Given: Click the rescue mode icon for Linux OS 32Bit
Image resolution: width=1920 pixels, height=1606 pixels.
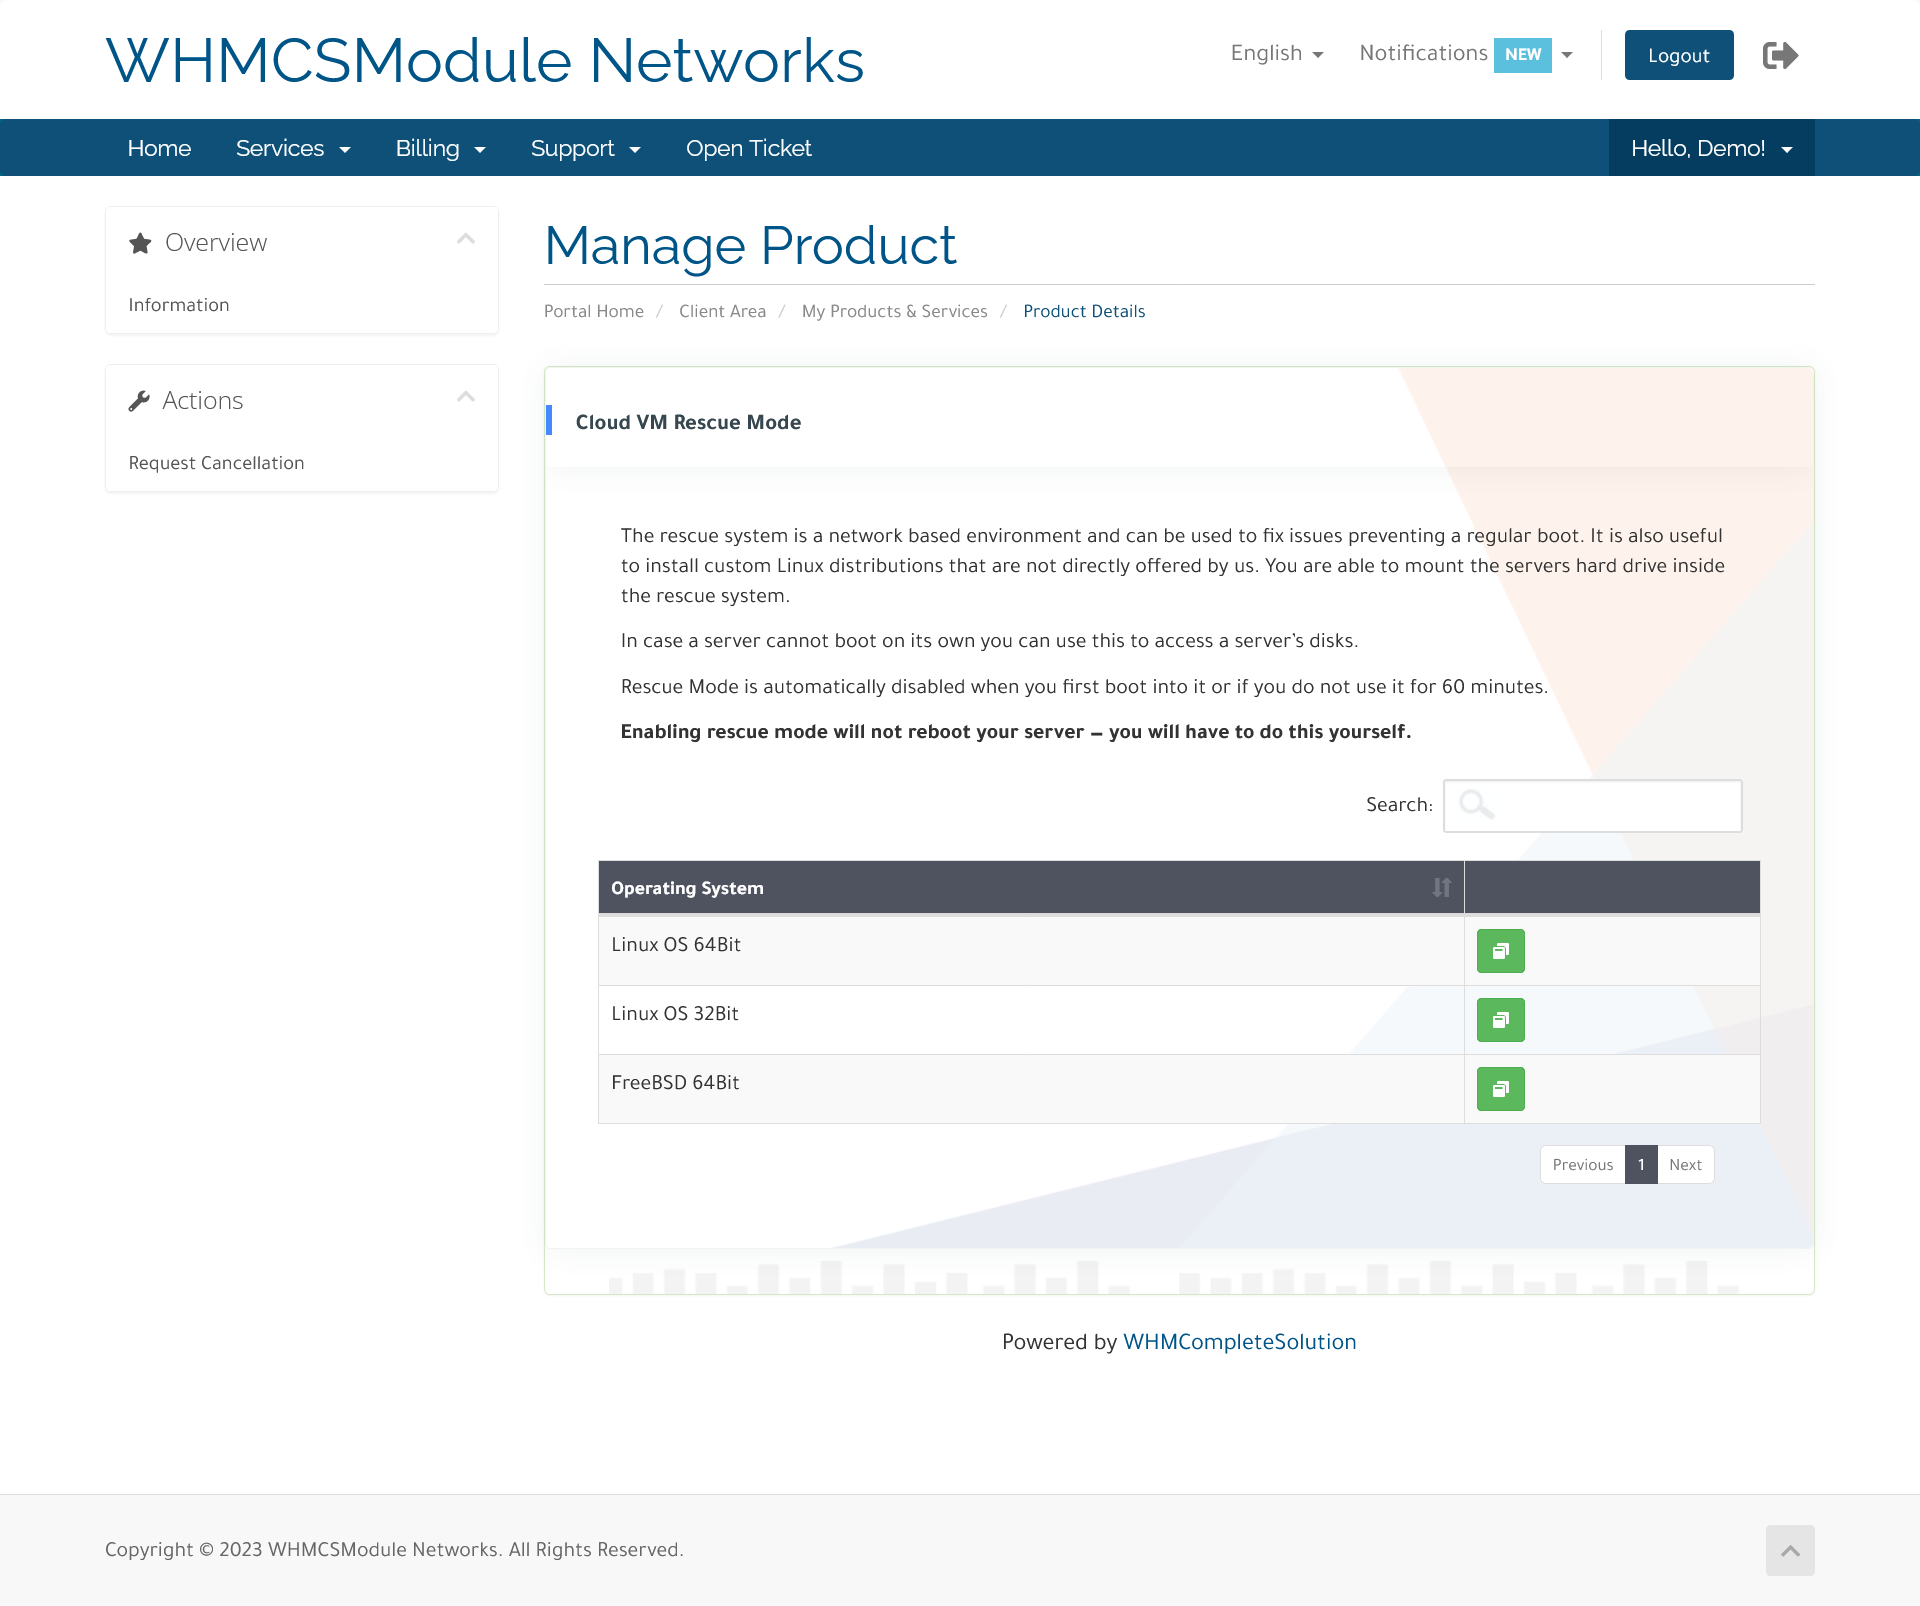Looking at the screenshot, I should pos(1499,1019).
